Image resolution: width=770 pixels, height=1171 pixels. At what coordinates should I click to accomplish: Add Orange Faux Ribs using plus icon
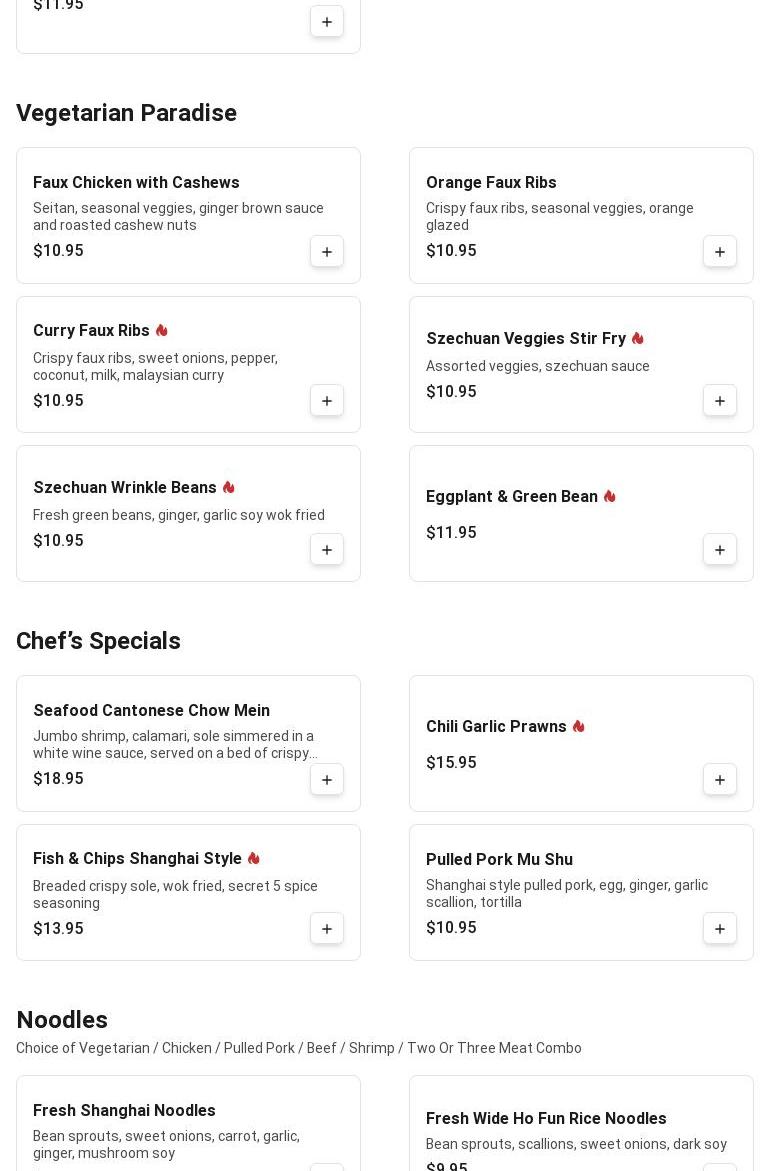point(719,252)
